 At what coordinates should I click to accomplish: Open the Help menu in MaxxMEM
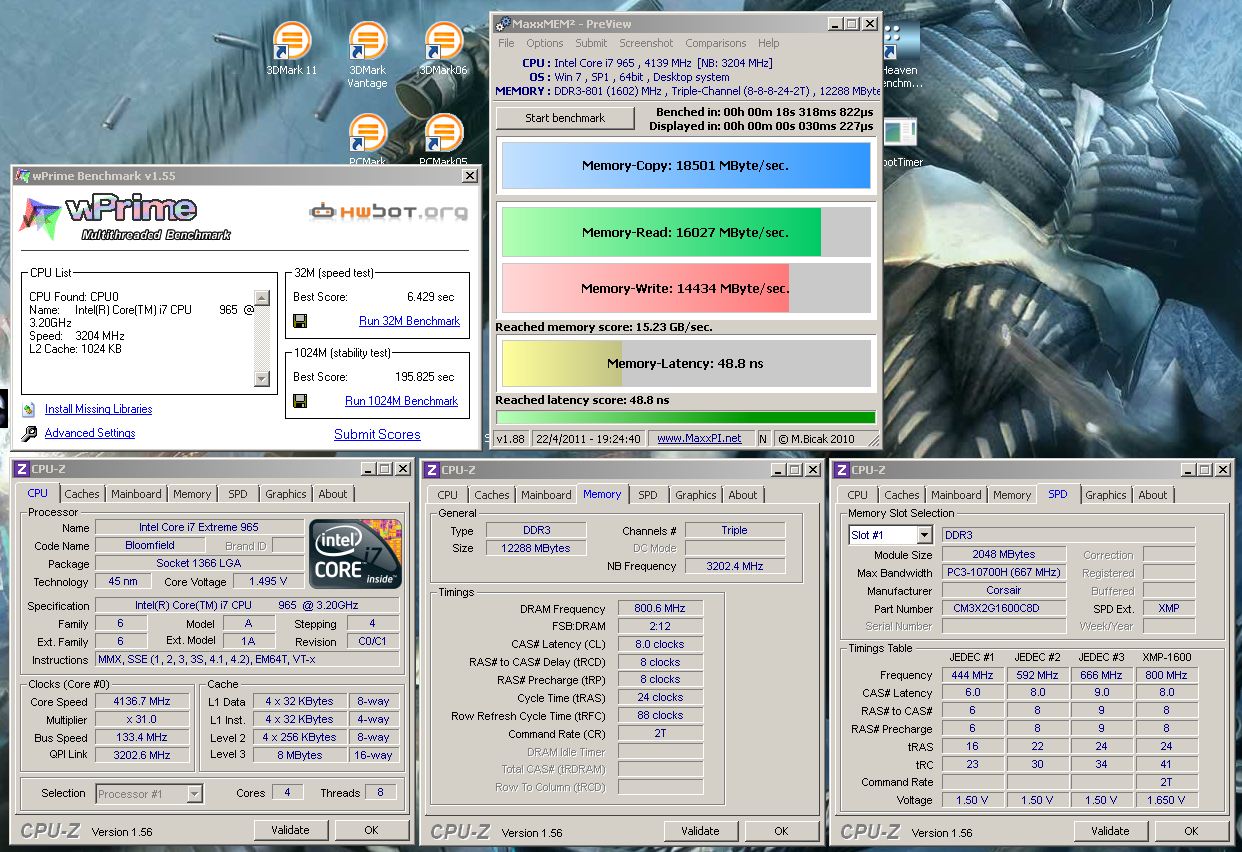click(769, 43)
